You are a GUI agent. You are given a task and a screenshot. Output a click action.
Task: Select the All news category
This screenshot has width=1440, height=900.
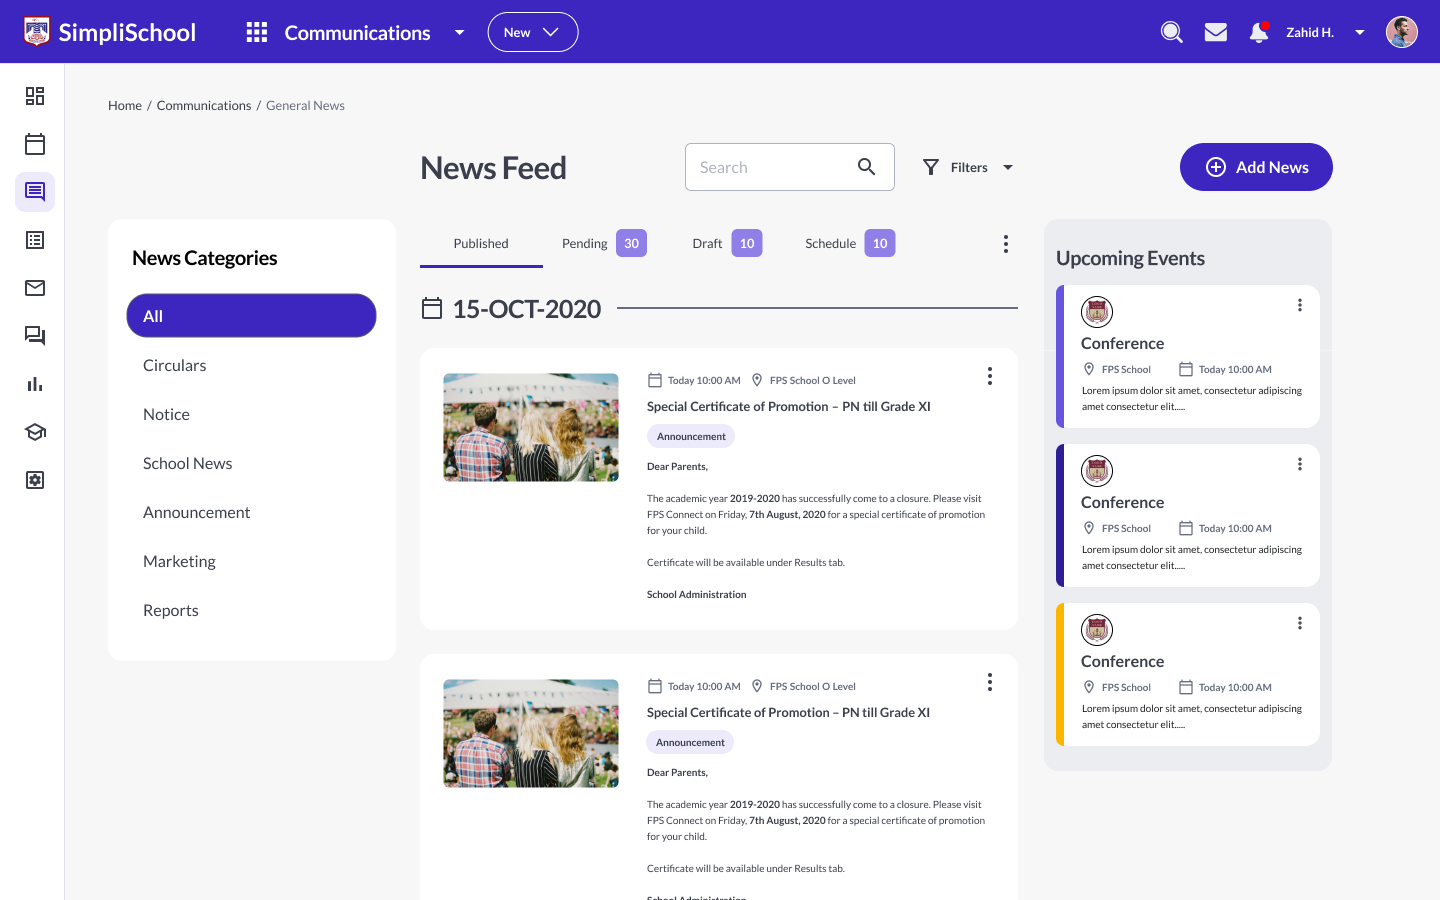coord(251,316)
